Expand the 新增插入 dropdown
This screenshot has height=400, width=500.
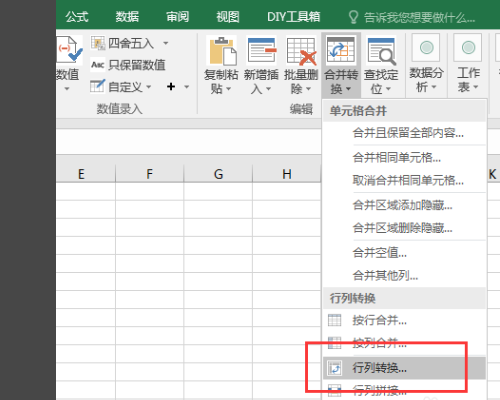(268, 89)
